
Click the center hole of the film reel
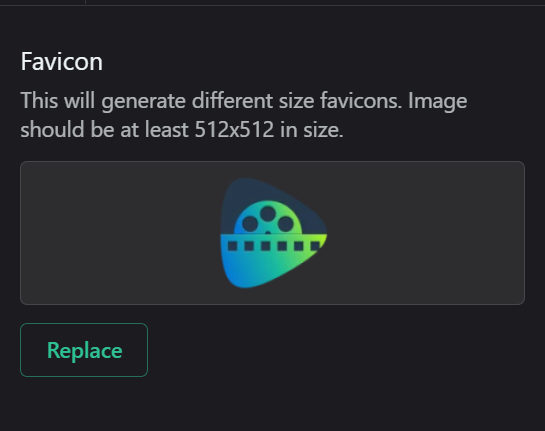268,233
